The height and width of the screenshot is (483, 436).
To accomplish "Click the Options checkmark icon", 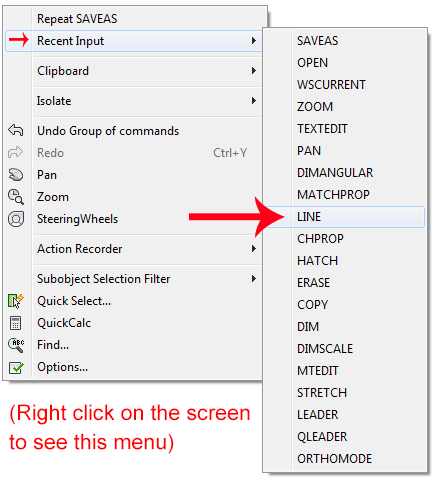I will click(x=16, y=367).
